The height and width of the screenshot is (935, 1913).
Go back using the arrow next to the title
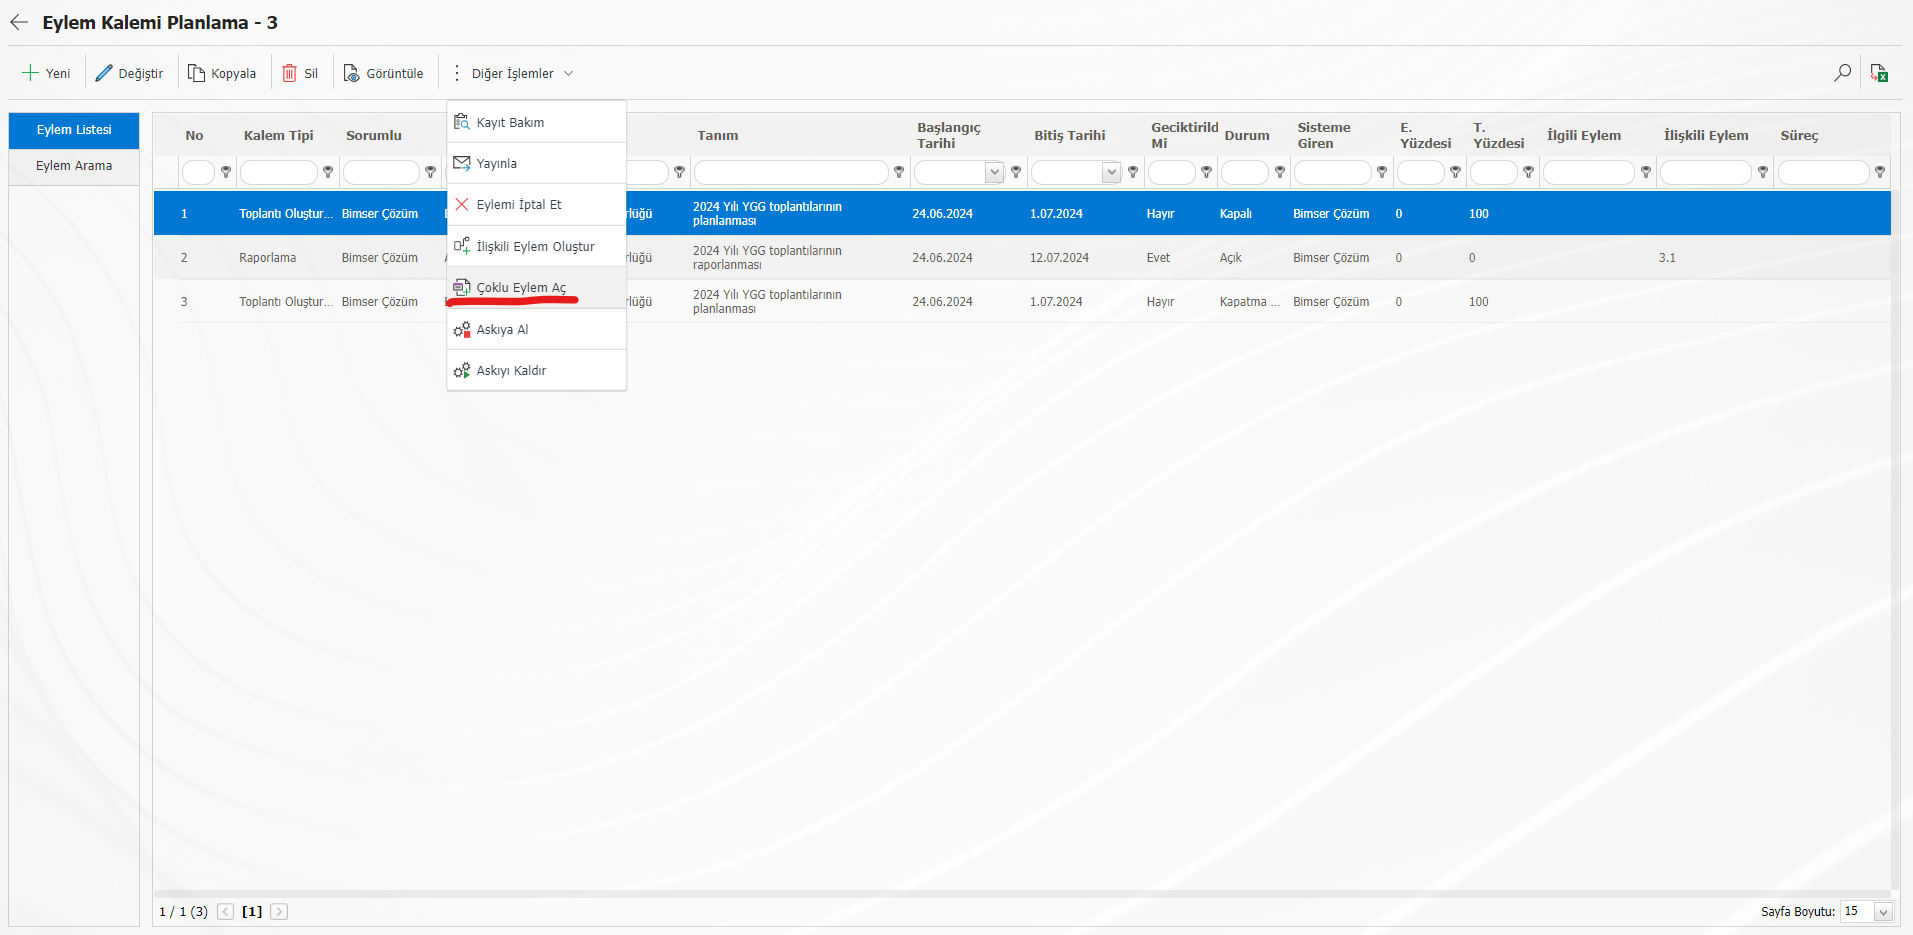[19, 22]
